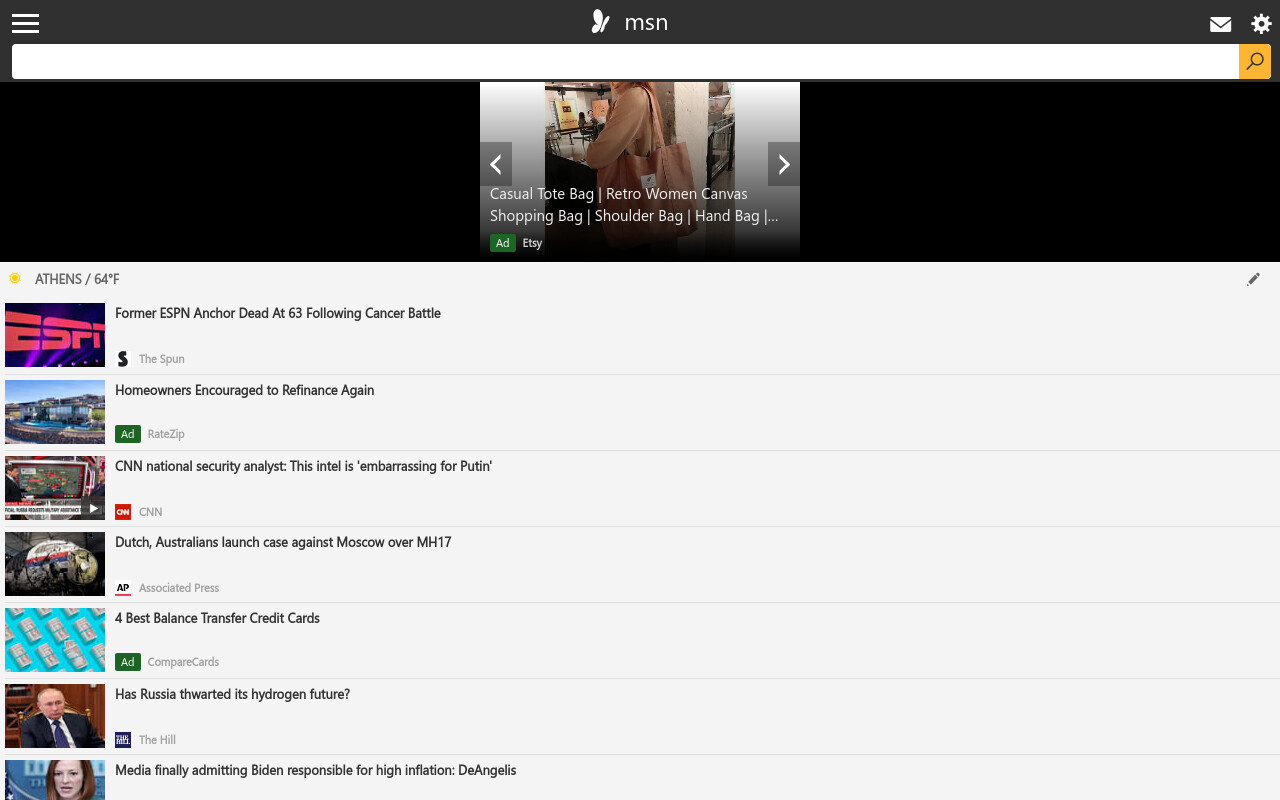The width and height of the screenshot is (1280, 800).
Task: Click the AP logo icon
Action: coord(123,588)
